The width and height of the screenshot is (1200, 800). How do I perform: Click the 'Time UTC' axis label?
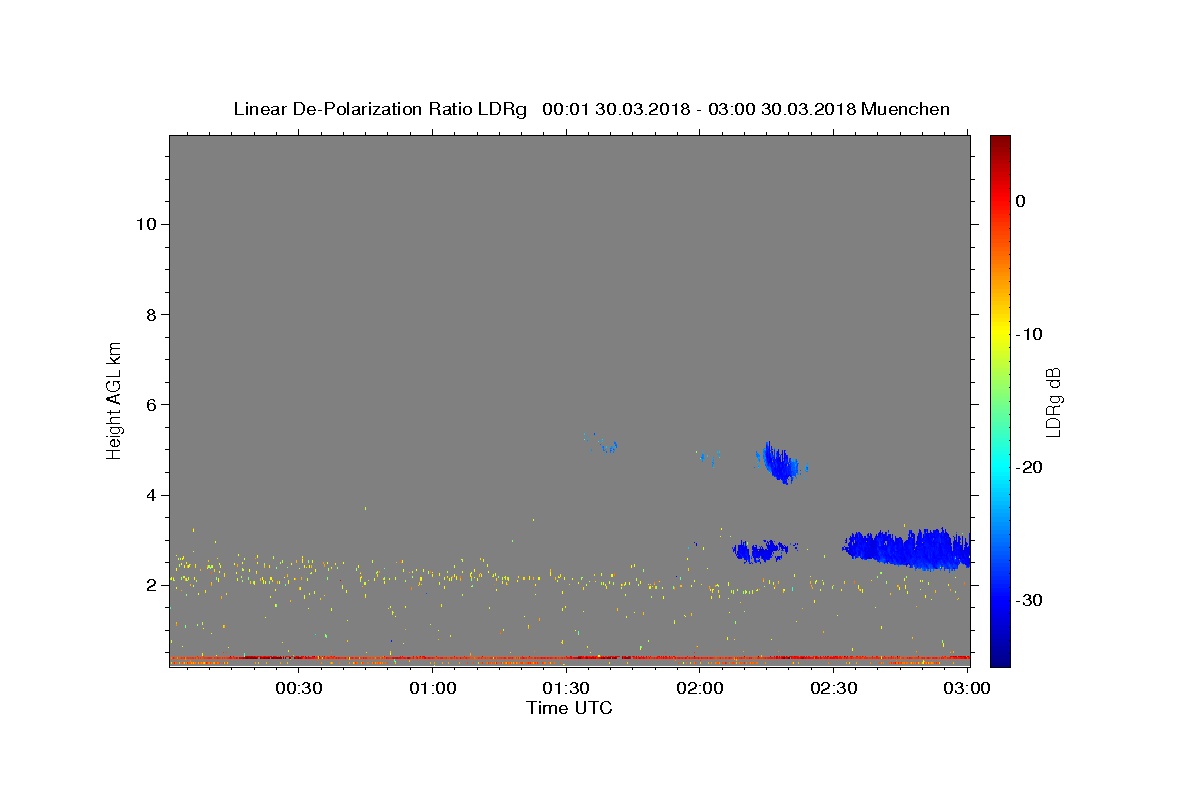pyautogui.click(x=569, y=708)
